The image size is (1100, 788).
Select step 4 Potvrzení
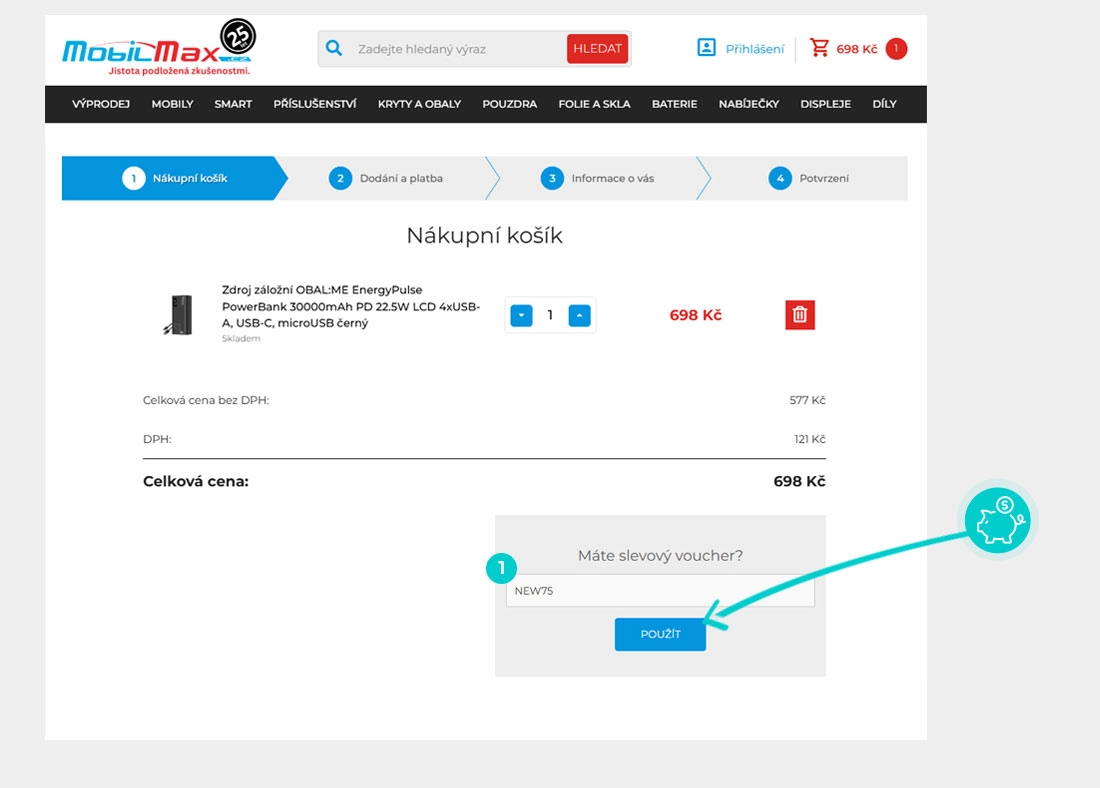point(810,179)
